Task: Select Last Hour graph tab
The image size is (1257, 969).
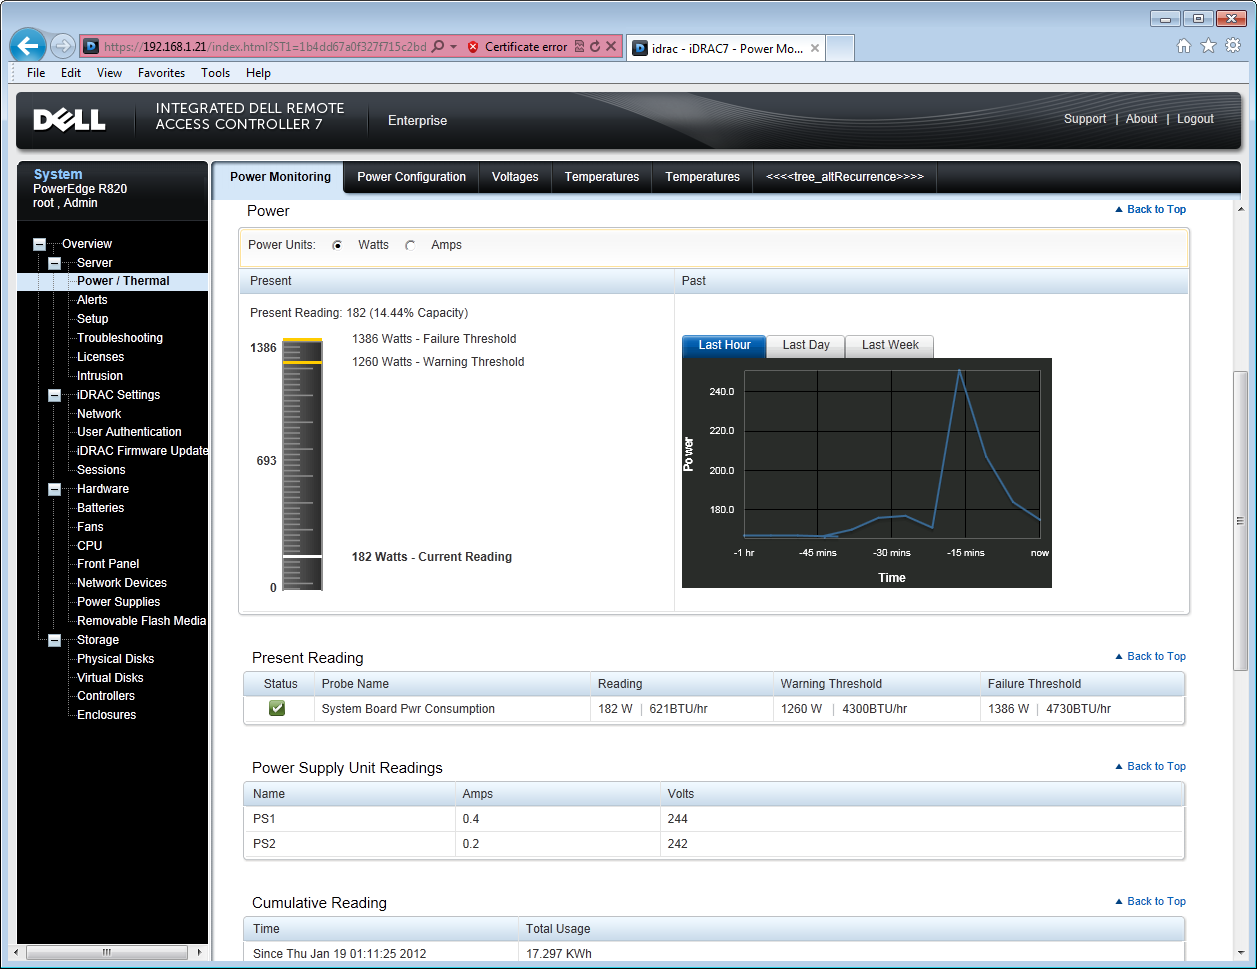Action: point(725,345)
